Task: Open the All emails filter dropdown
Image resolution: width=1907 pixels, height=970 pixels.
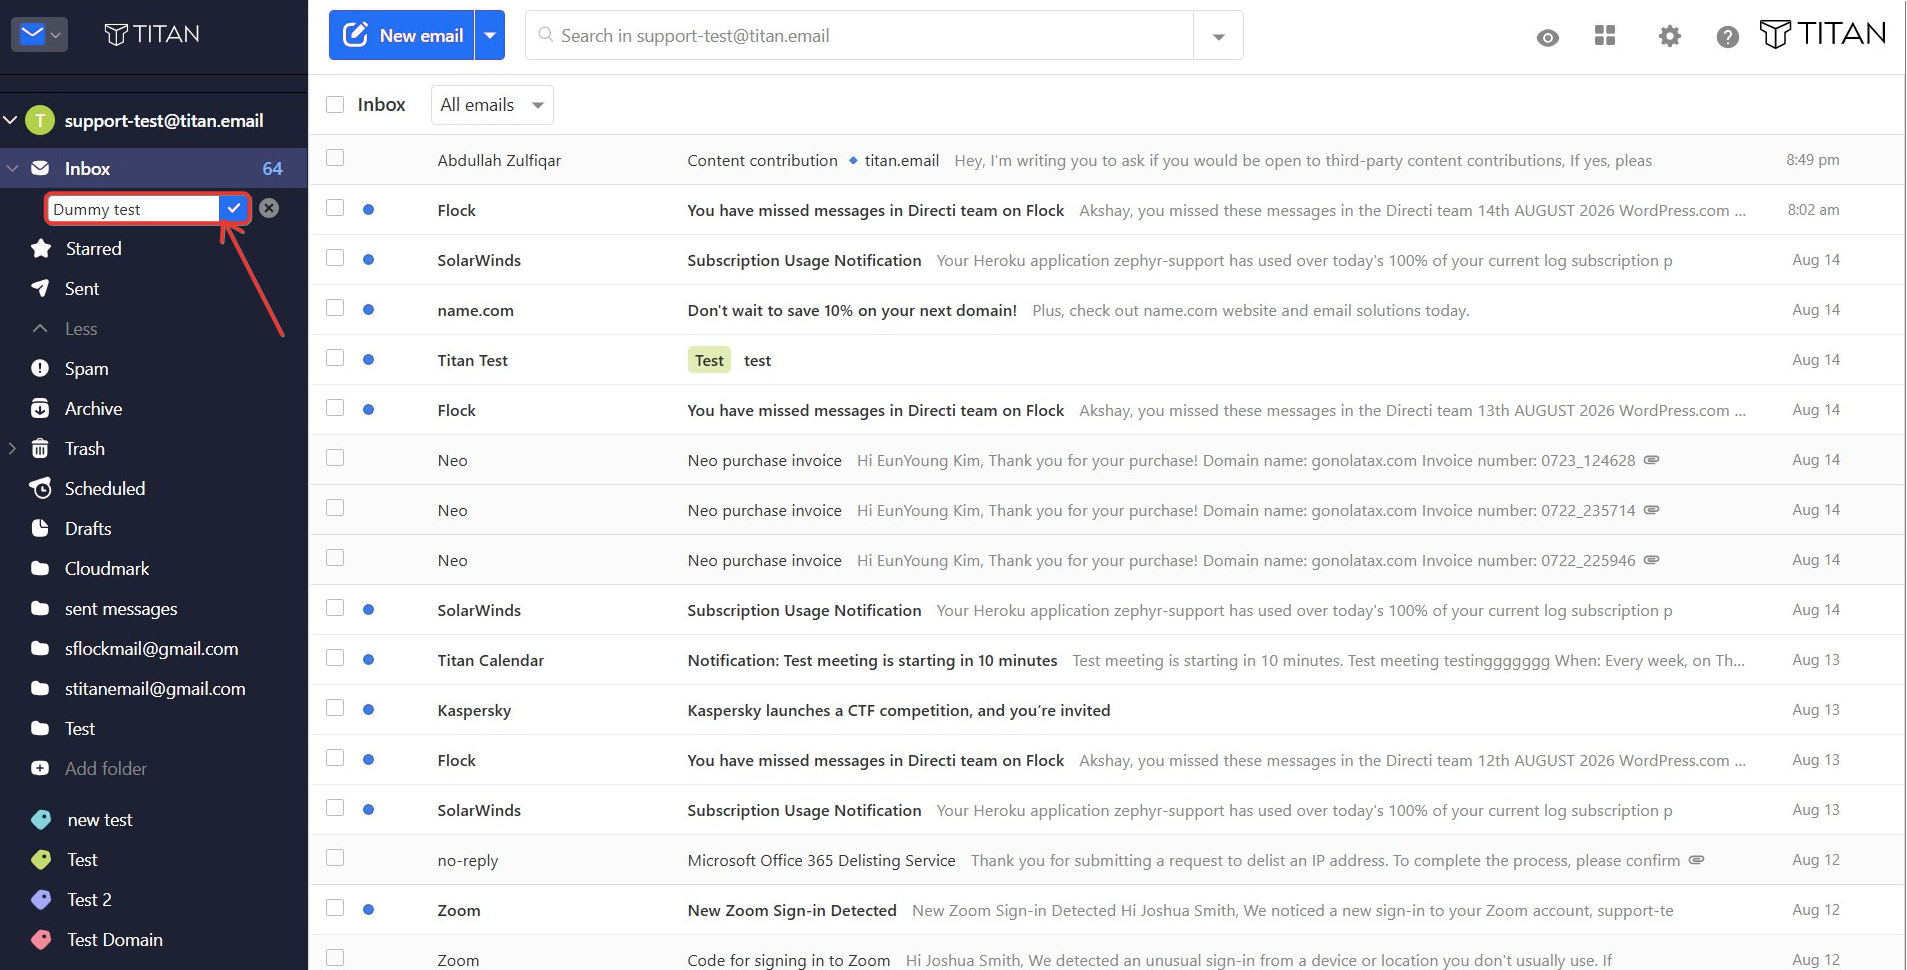Action: tap(492, 105)
